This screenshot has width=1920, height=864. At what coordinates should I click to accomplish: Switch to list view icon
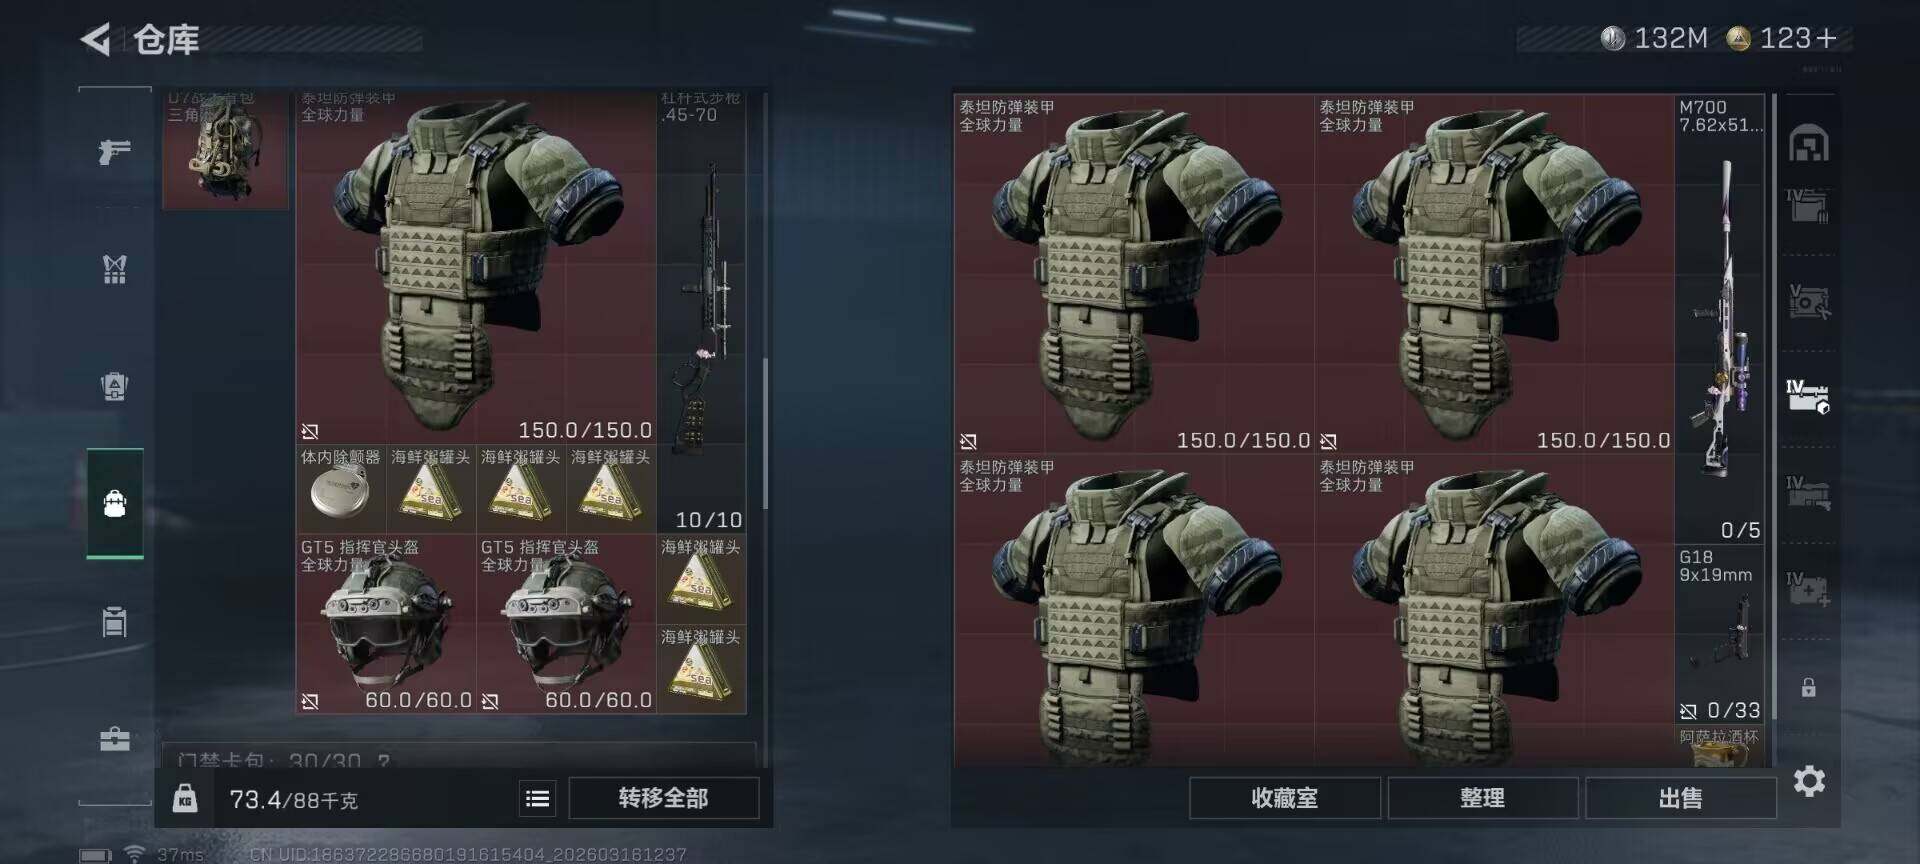[537, 798]
